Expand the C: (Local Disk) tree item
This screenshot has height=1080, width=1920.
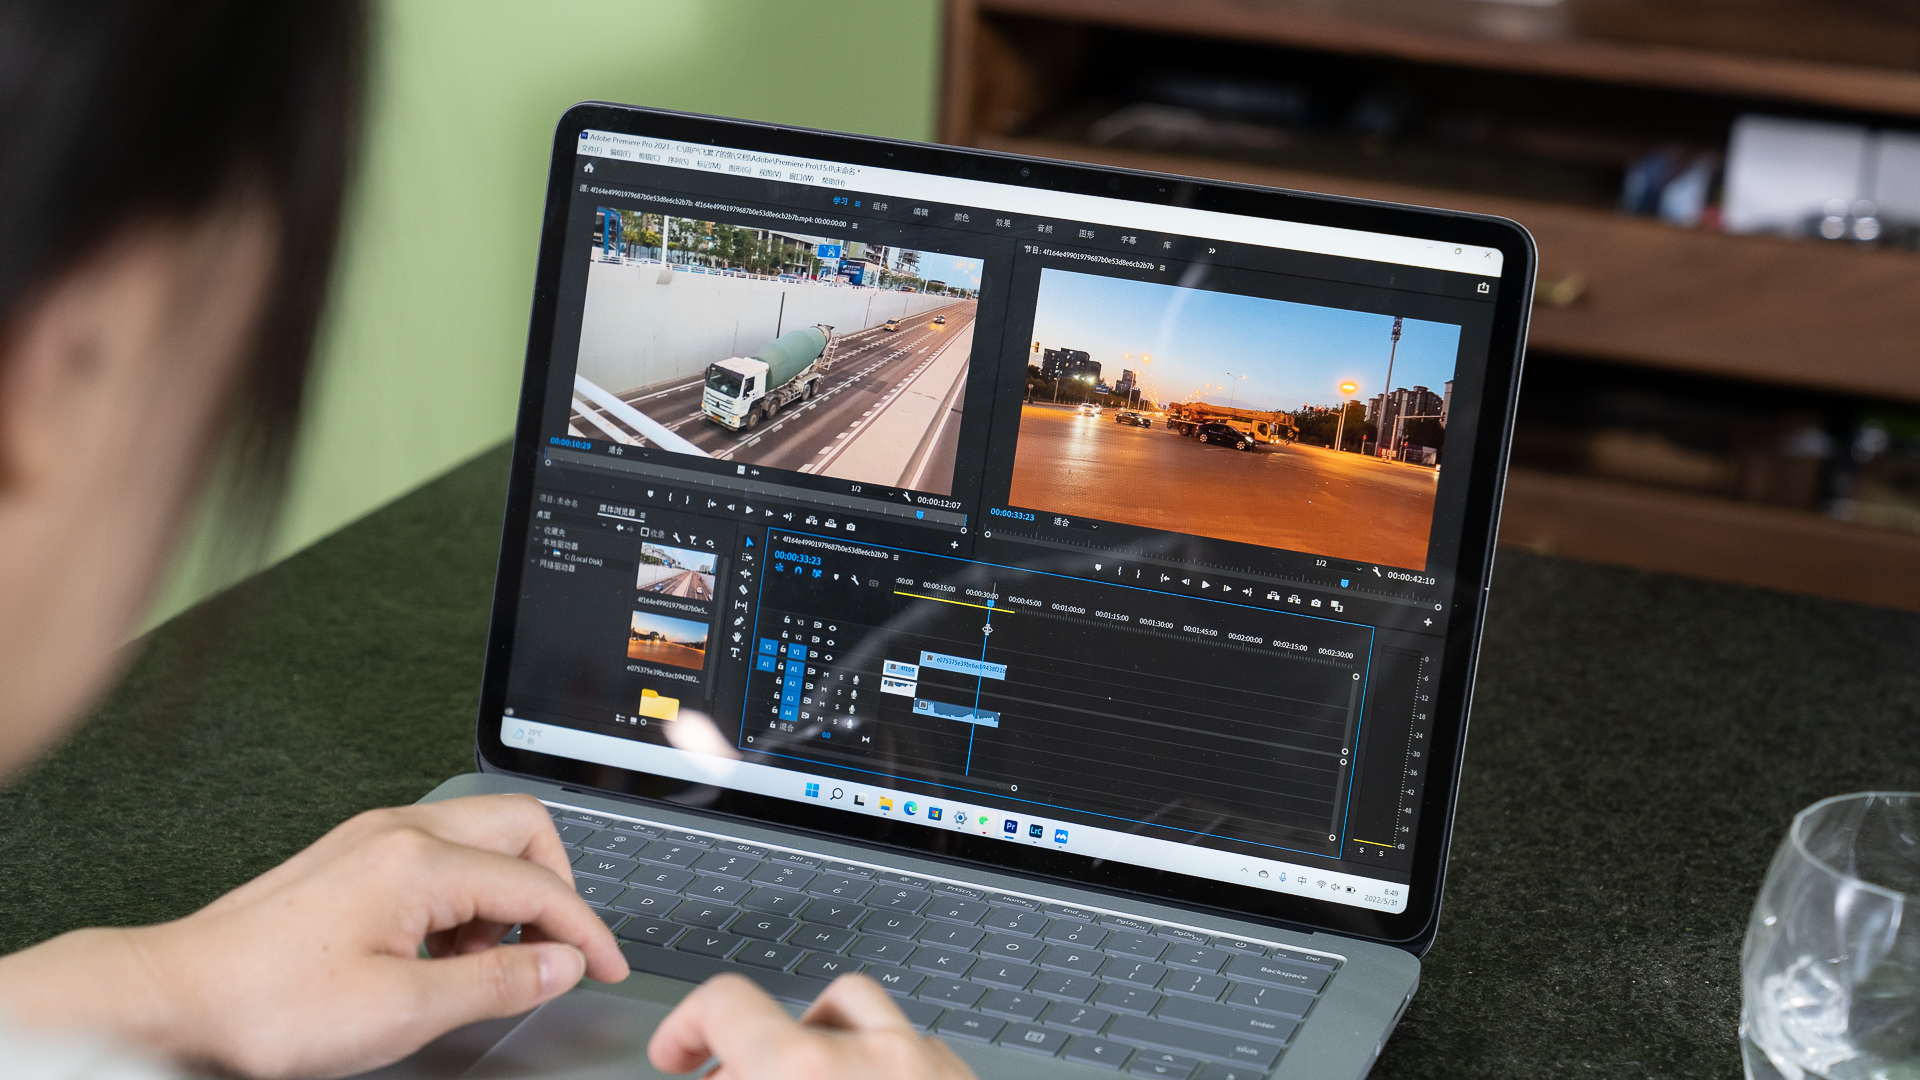(x=545, y=552)
